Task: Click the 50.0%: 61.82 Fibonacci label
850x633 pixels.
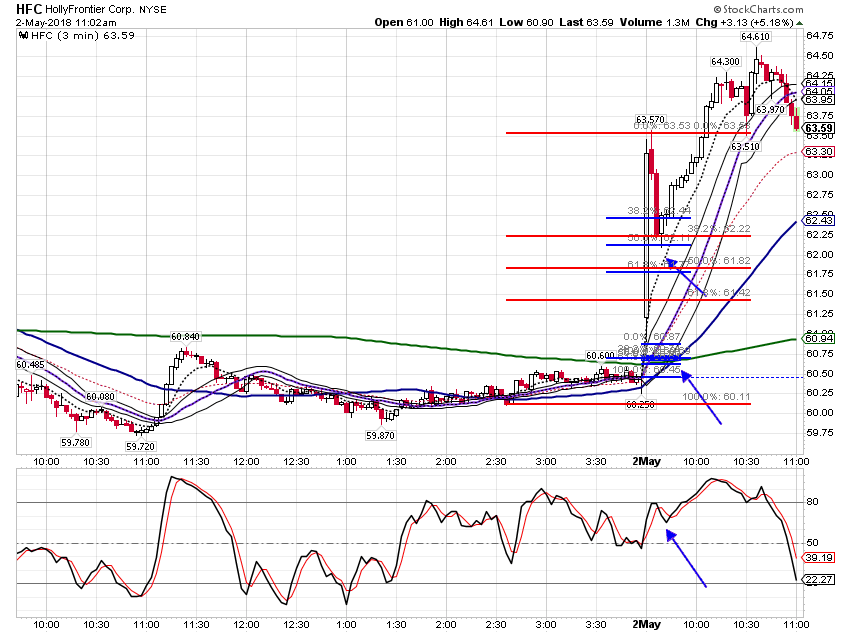Action: click(719, 261)
